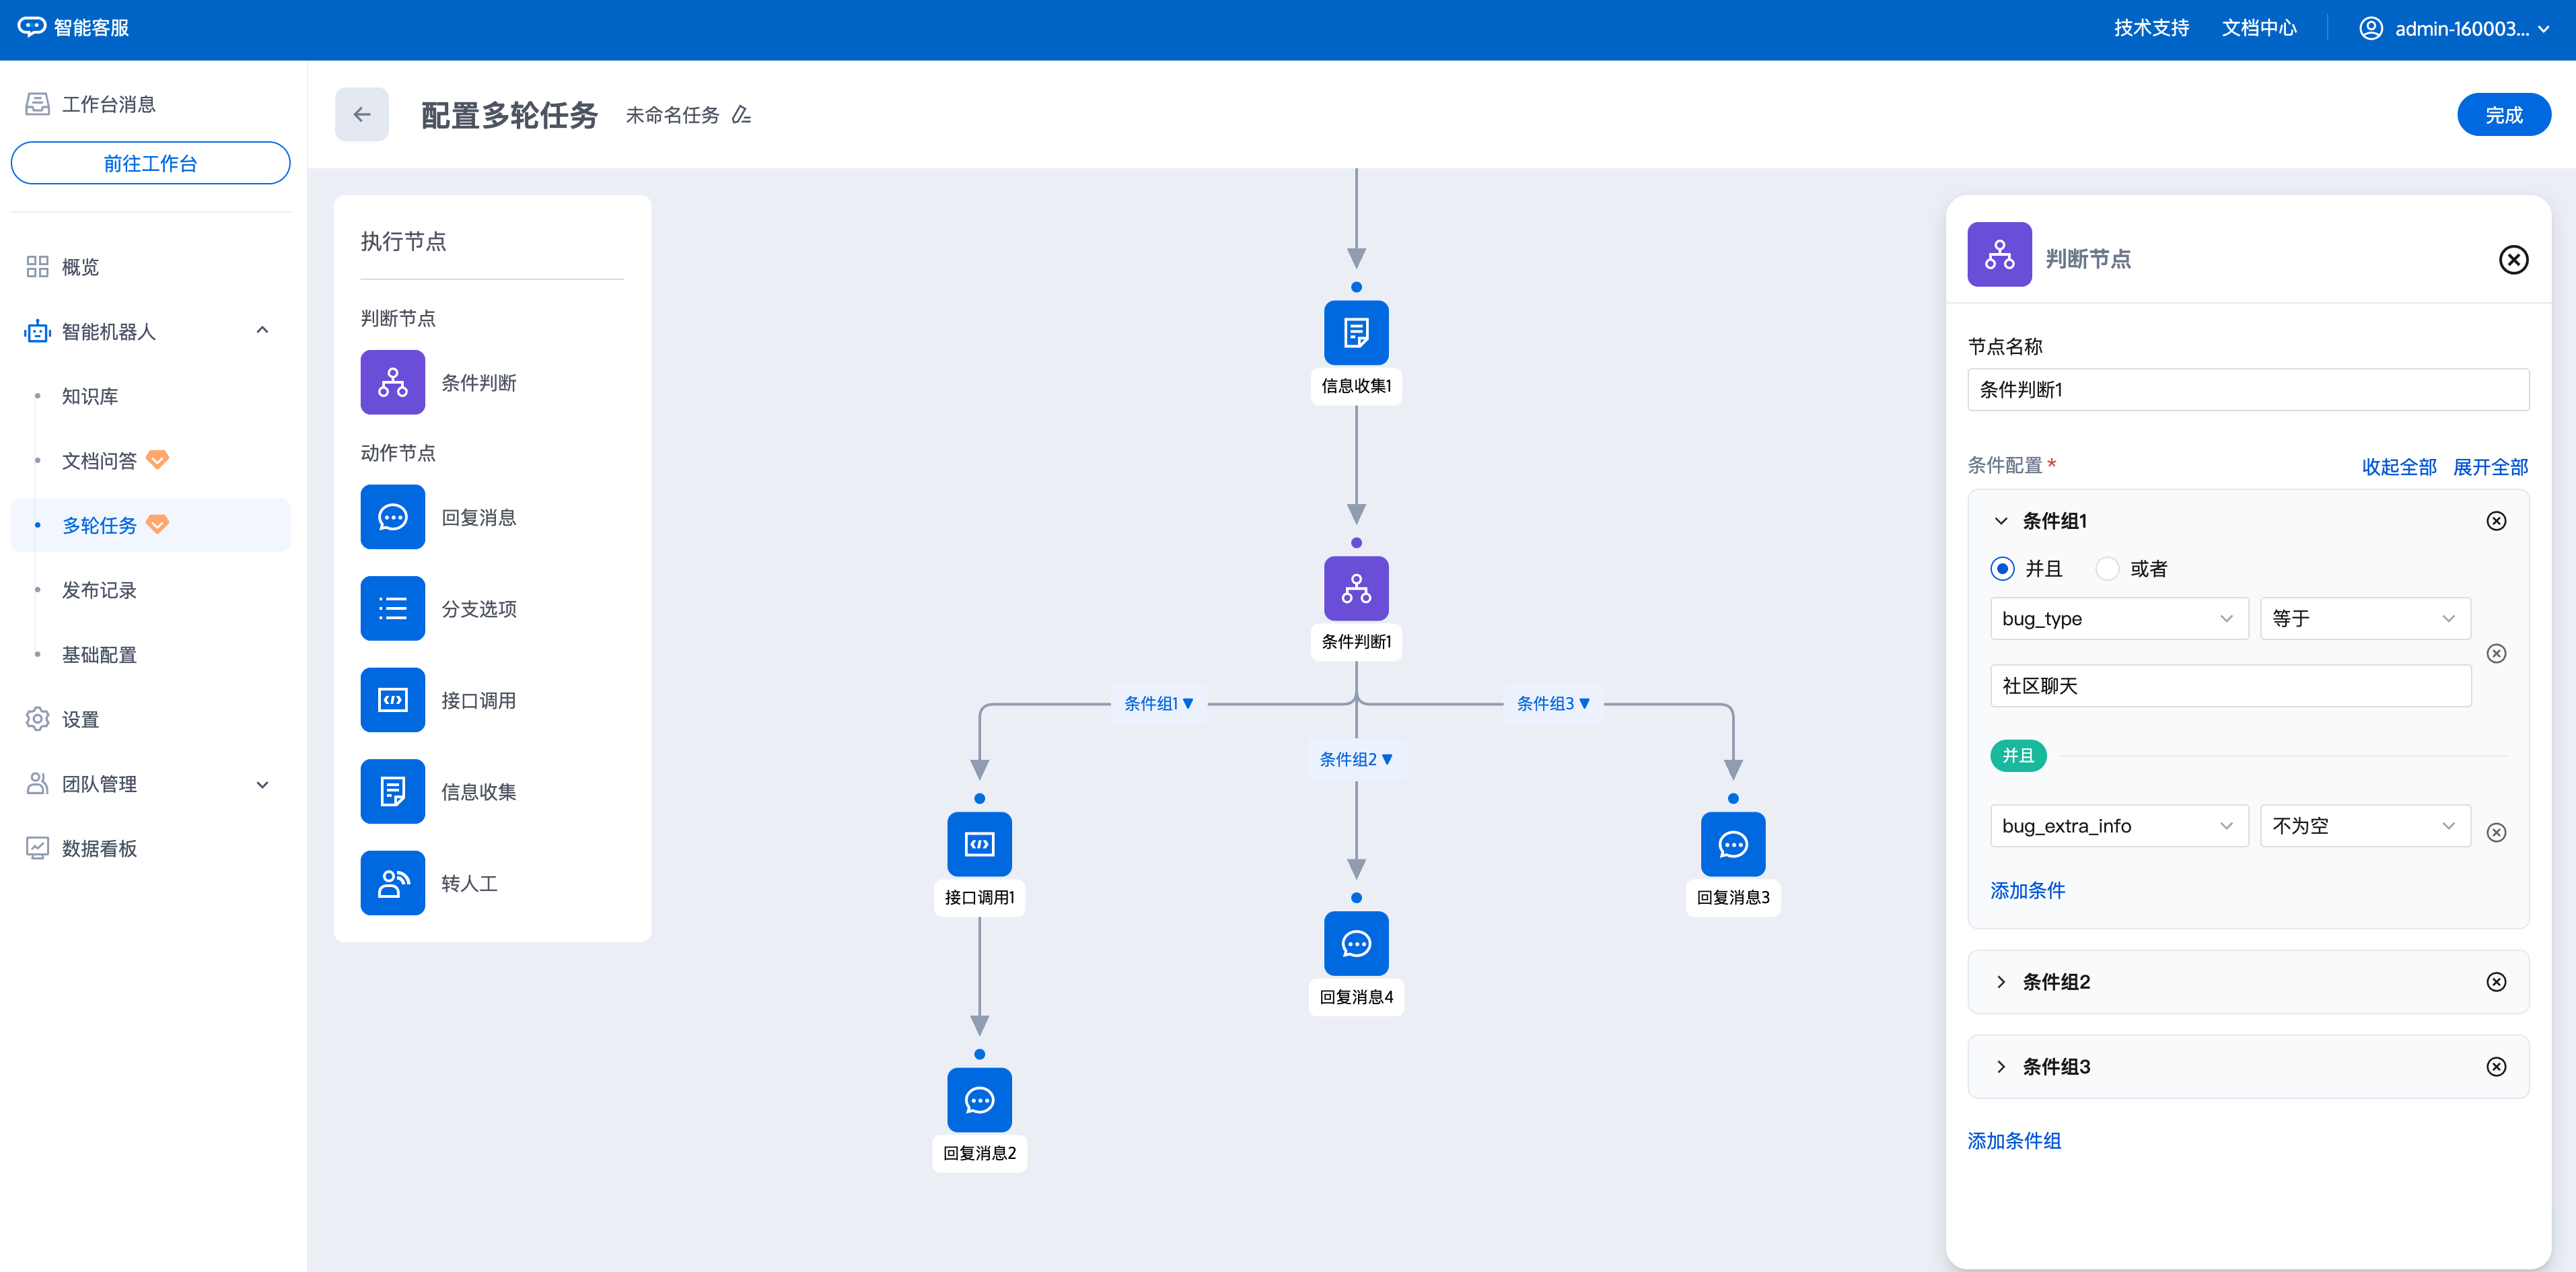Open the bug_type variable dropdown

(2118, 619)
